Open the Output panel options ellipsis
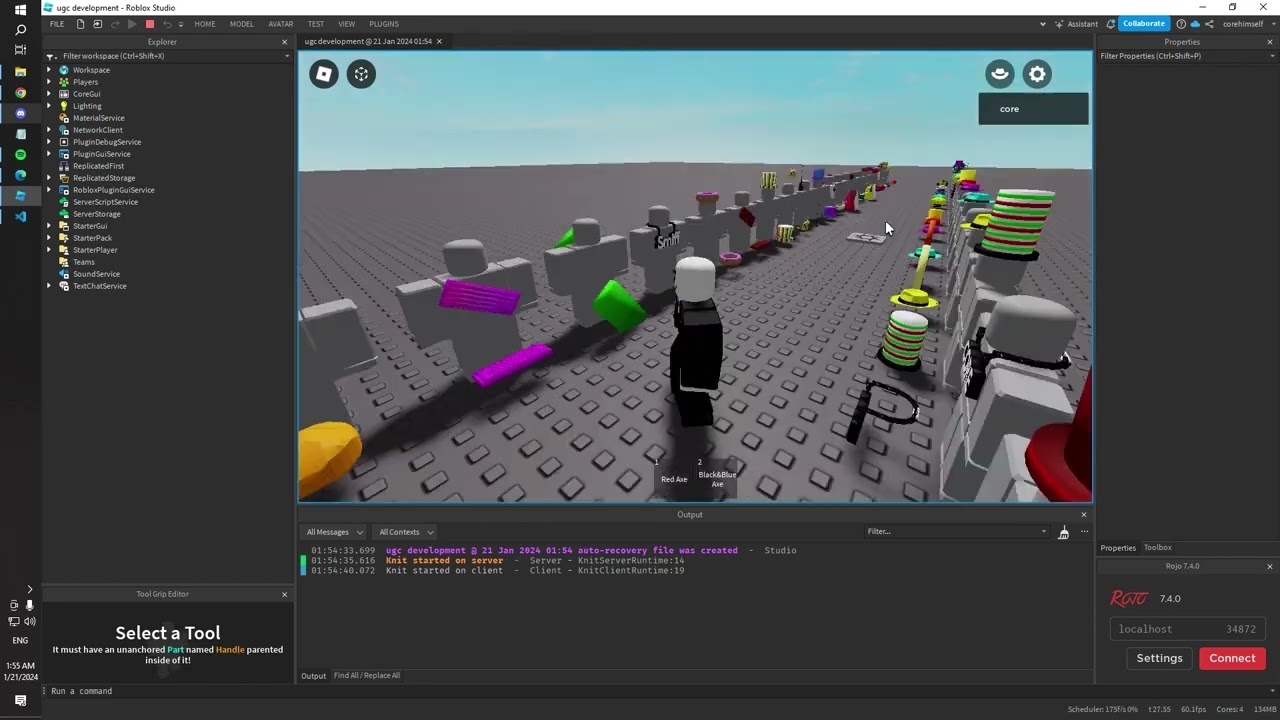The height and width of the screenshot is (720, 1280). pyautogui.click(x=1083, y=532)
